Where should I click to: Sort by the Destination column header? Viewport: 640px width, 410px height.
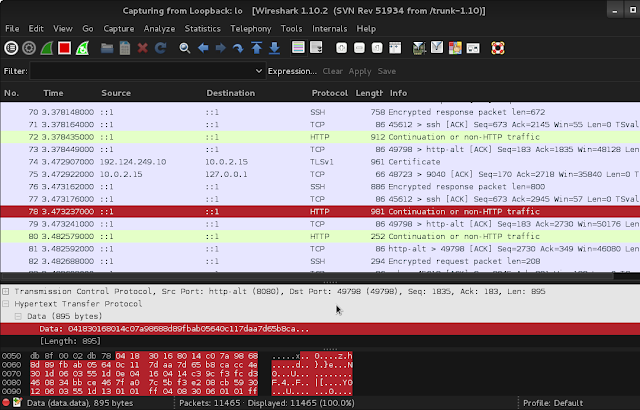[x=231, y=93]
